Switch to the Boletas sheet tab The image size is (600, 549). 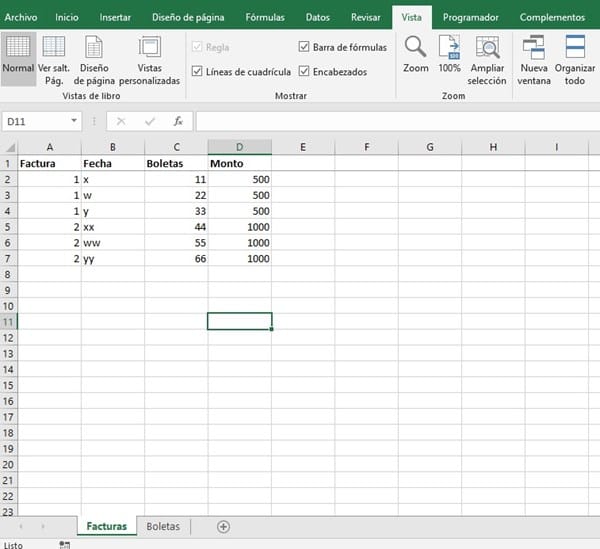(163, 526)
